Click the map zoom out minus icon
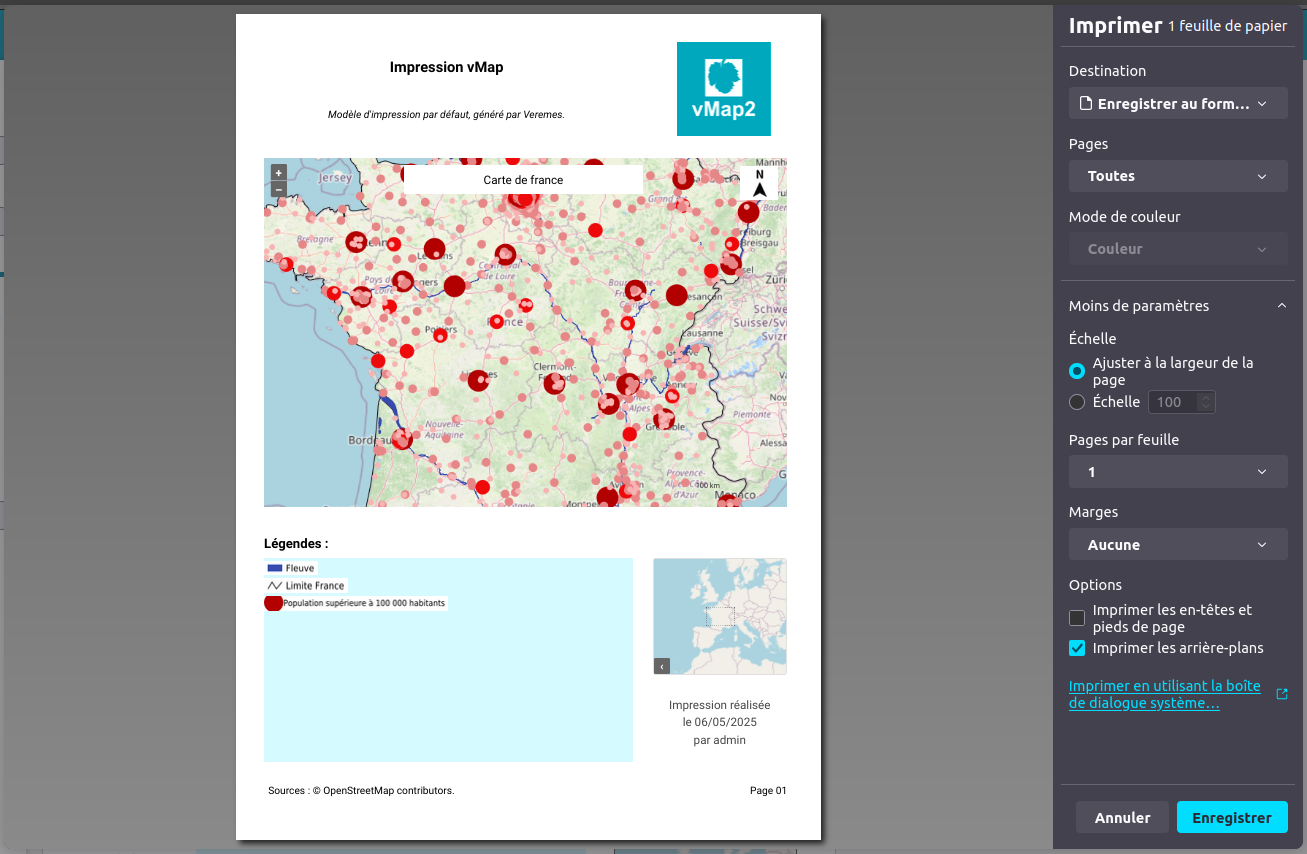 (x=279, y=189)
